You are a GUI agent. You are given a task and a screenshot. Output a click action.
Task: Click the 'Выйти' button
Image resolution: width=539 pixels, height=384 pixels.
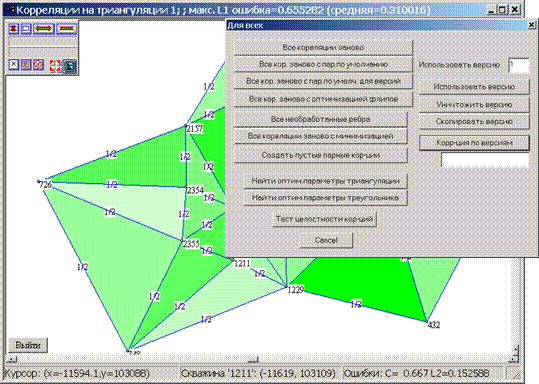(28, 345)
